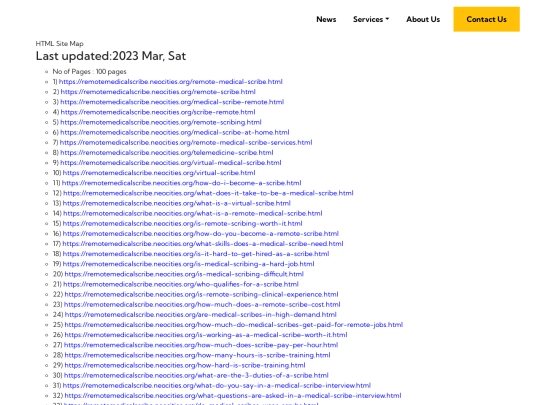Open link 27 how-much-does-scribe-pay-per-hour
The width and height of the screenshot is (540, 405).
click(x=201, y=345)
